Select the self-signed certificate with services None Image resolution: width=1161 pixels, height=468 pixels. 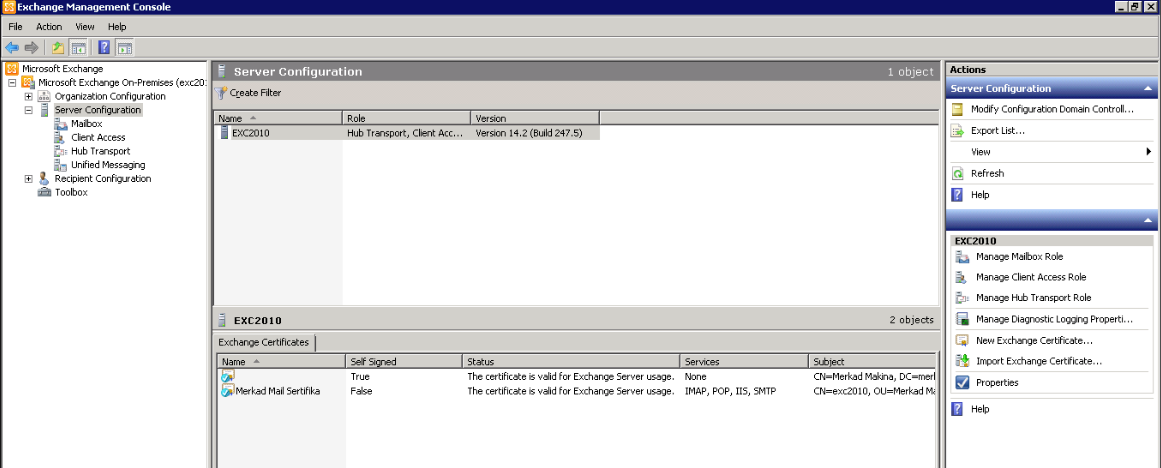click(578, 376)
